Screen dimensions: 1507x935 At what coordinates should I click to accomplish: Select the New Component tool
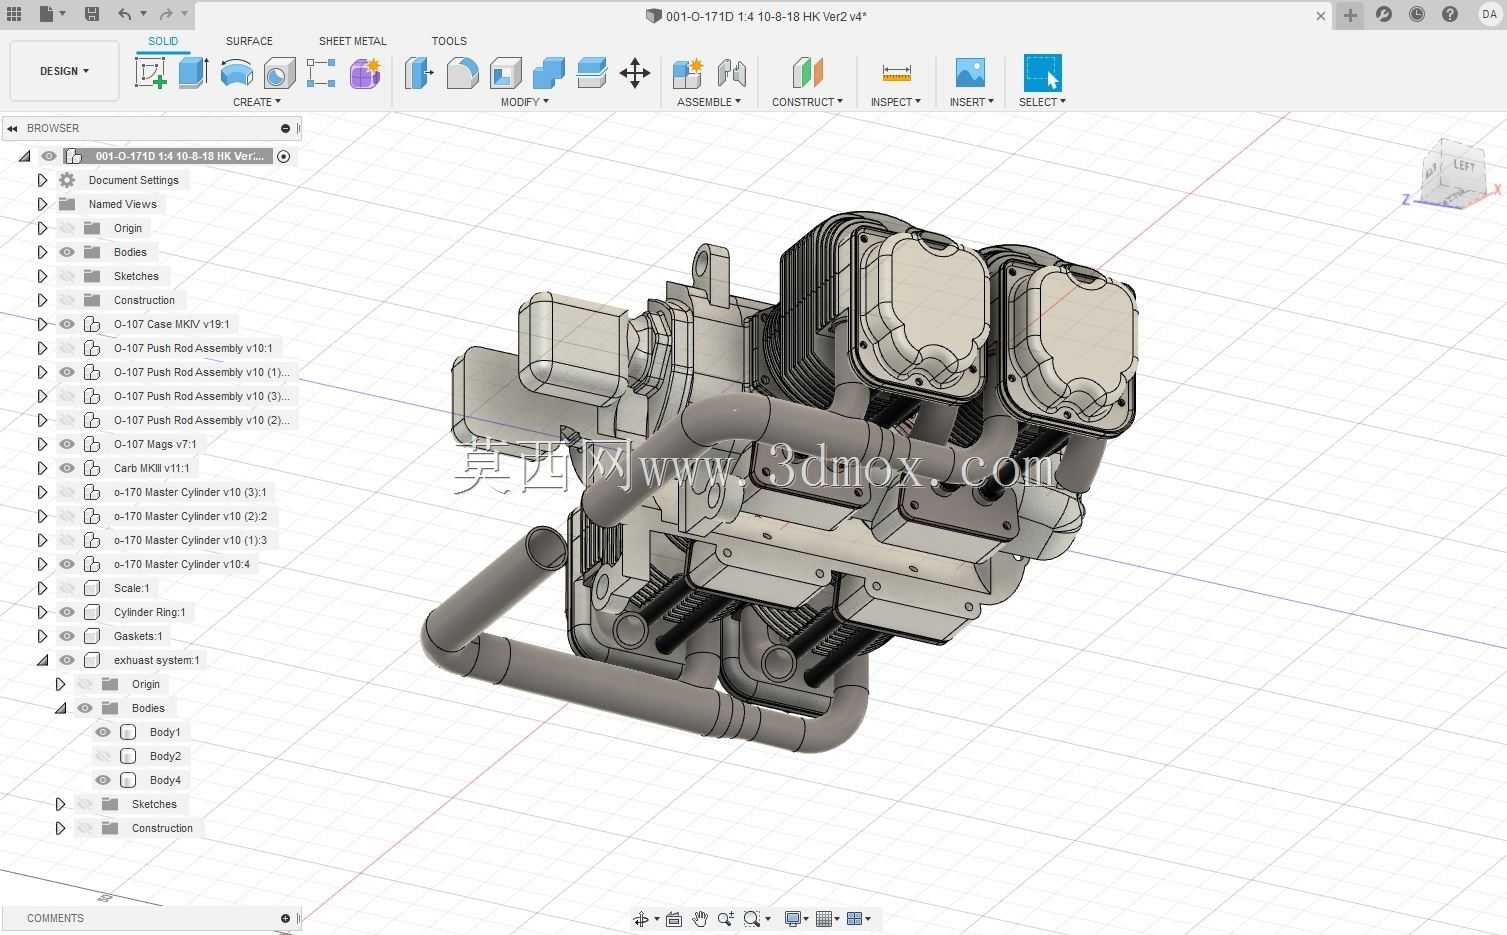click(x=688, y=73)
